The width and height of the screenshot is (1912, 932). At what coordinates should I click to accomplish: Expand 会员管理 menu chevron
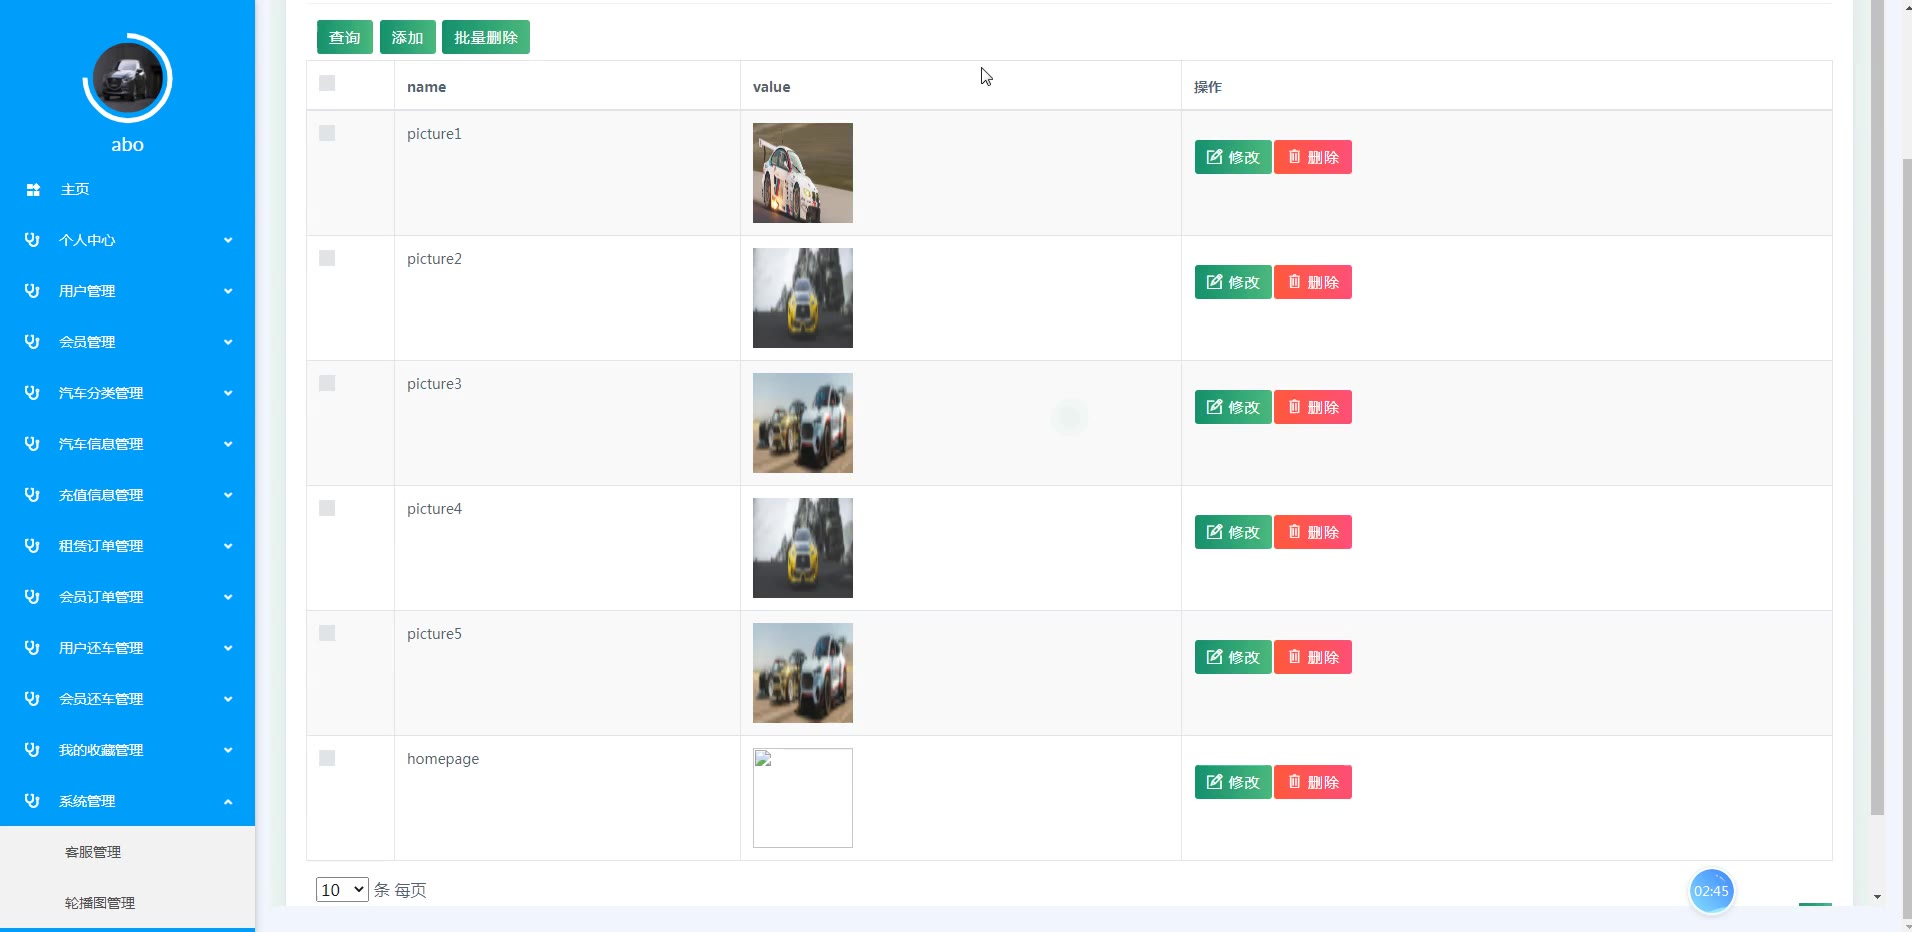coord(228,342)
